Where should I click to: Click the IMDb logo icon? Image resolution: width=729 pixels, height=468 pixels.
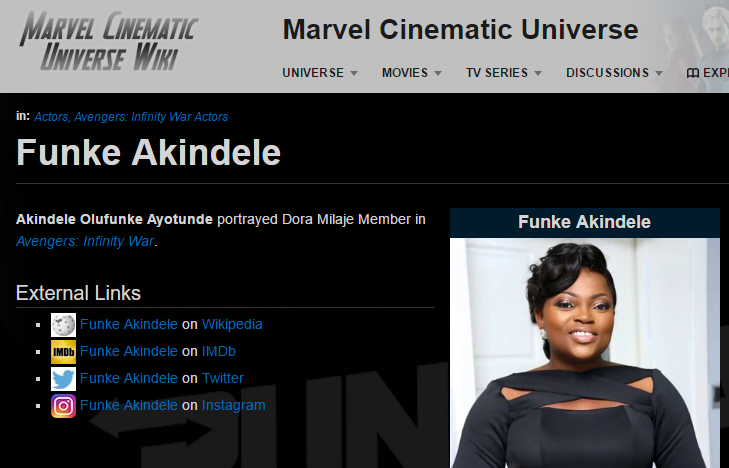(63, 351)
